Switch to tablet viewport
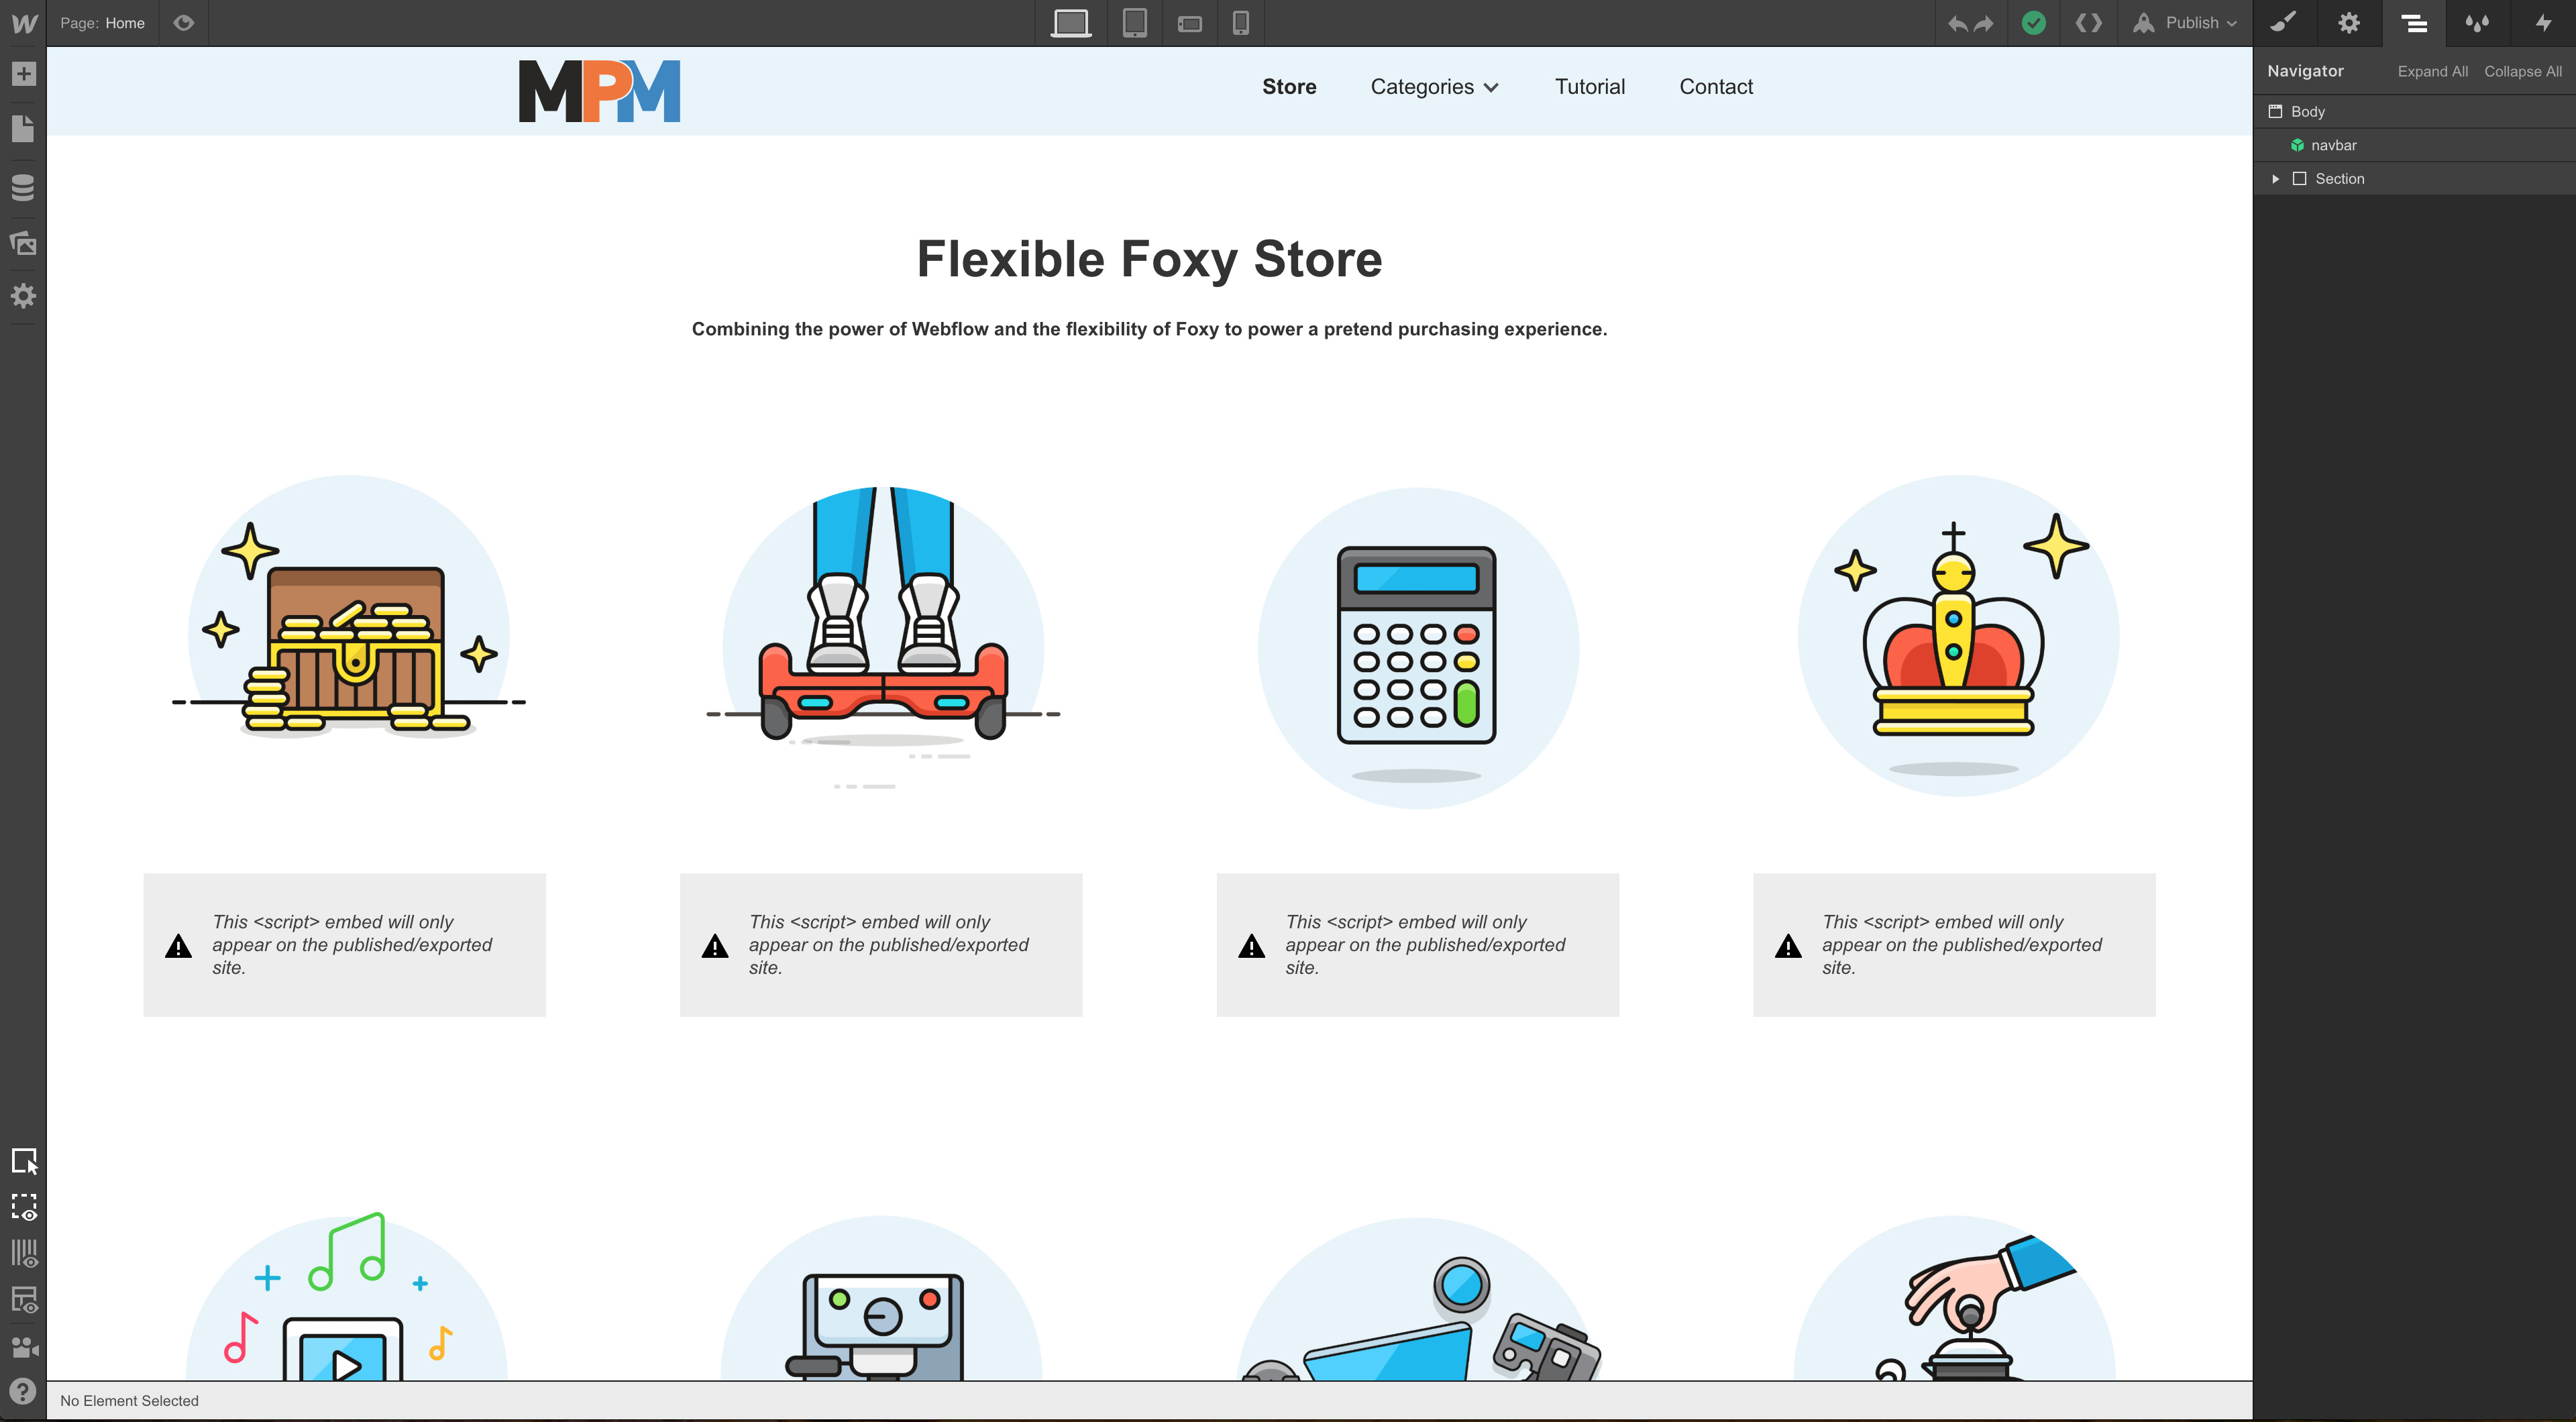This screenshot has width=2576, height=1422. click(1134, 23)
